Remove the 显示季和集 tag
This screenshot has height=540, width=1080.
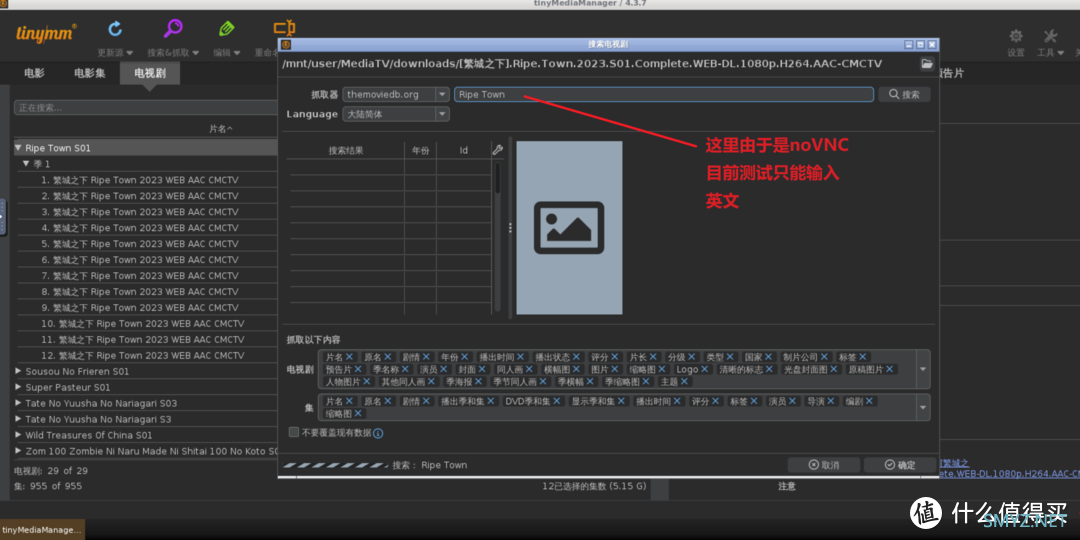point(621,401)
